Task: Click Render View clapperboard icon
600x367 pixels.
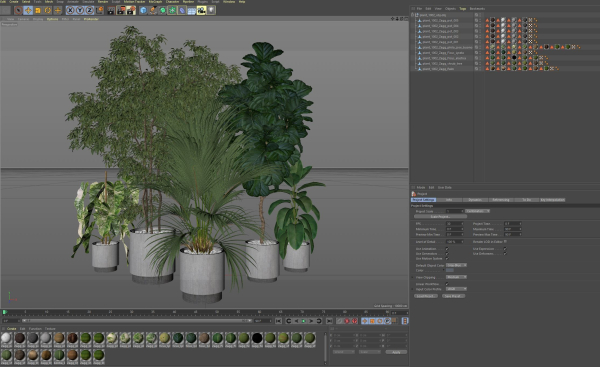Action: pos(111,10)
